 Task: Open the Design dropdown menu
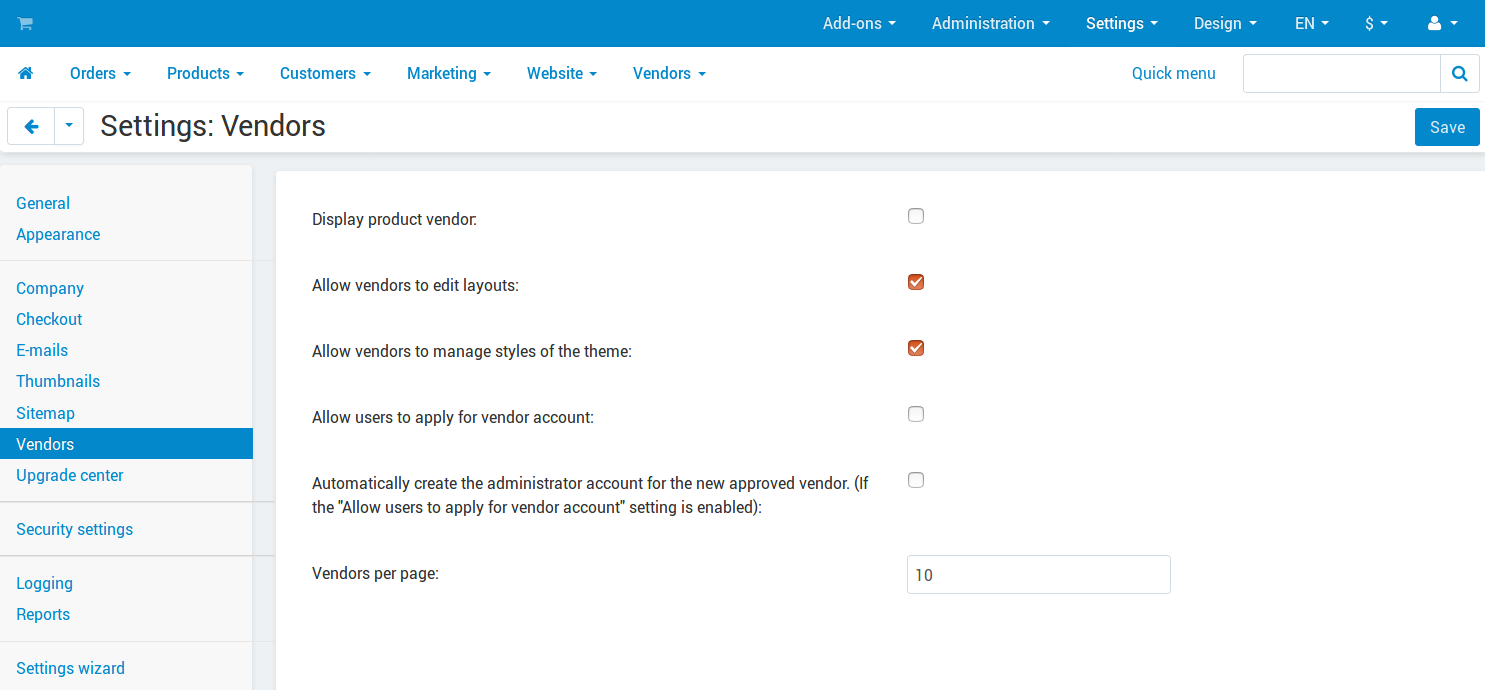pos(1225,23)
